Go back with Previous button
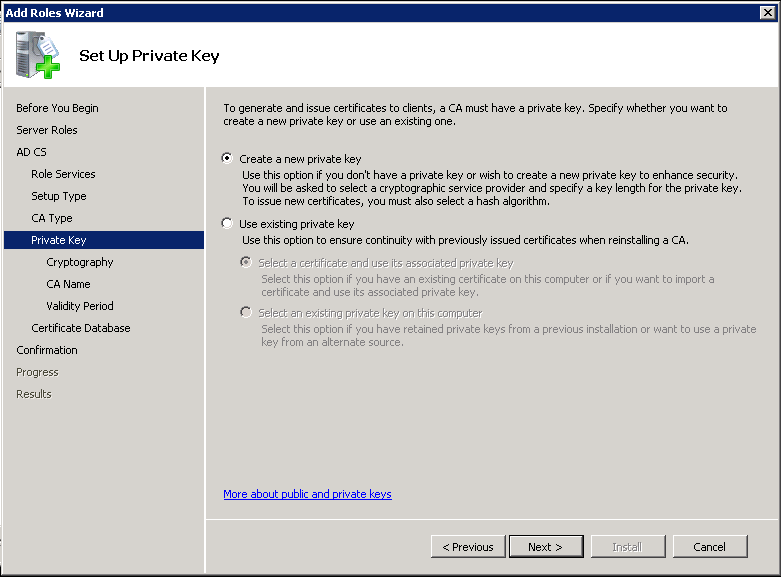781x577 pixels. point(467,547)
